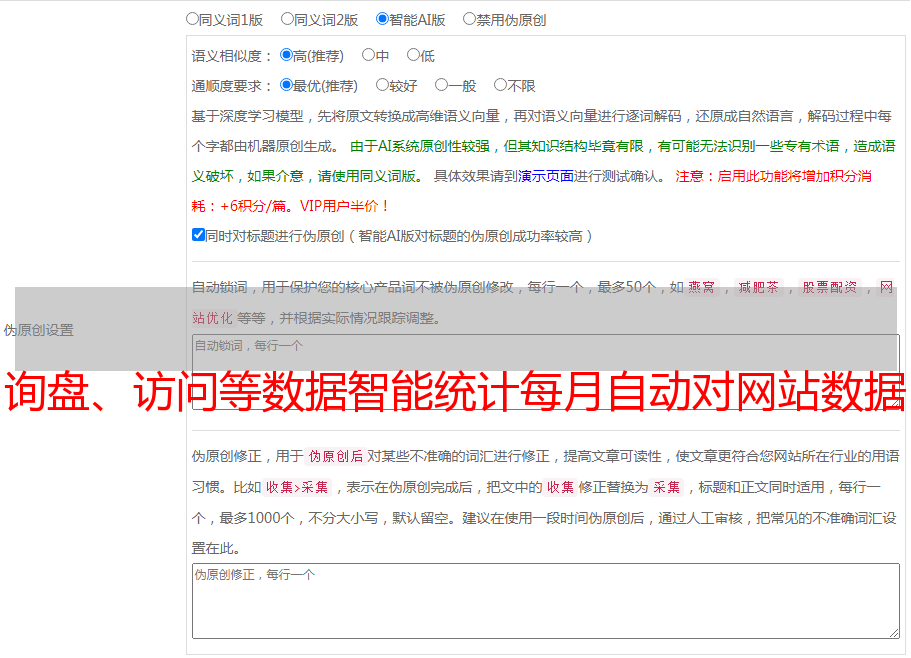The image size is (911, 658).
Task: Set 语义相似度 to 中
Action: [368, 55]
